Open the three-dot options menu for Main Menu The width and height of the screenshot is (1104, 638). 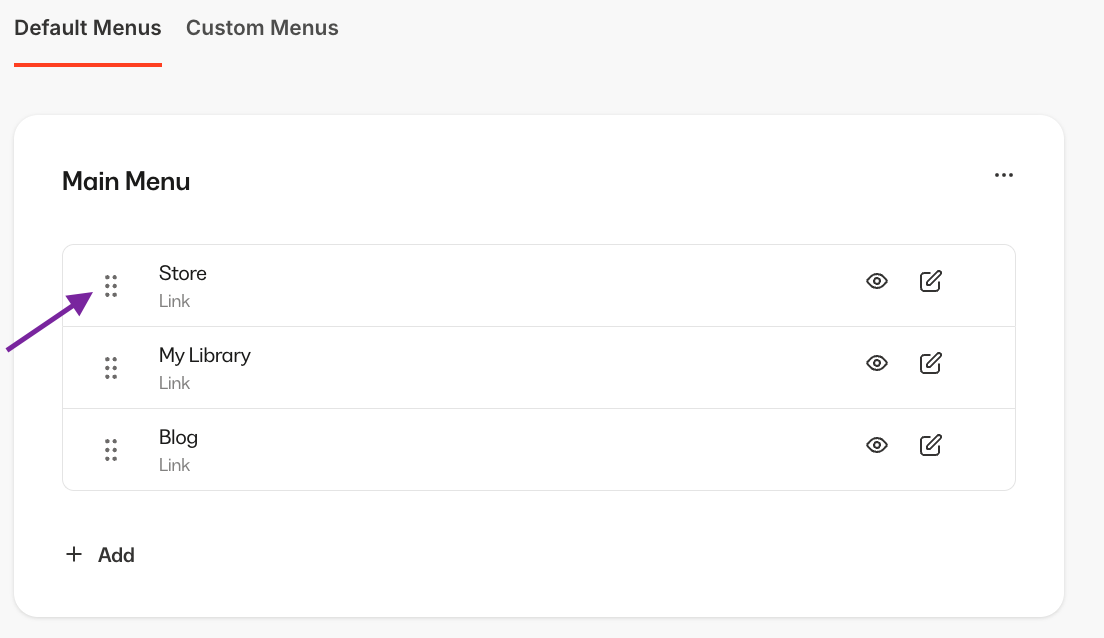1004,175
